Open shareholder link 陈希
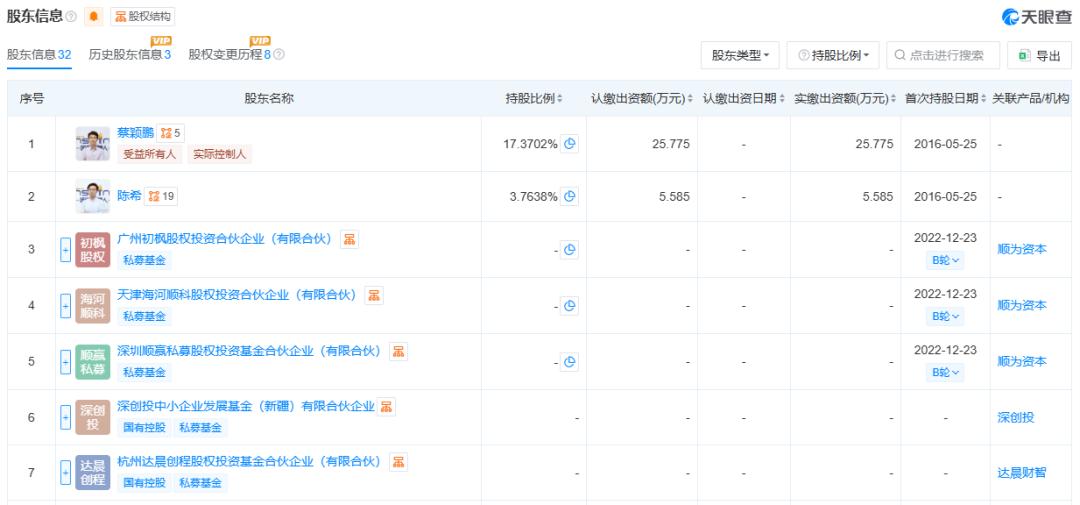This screenshot has width=1080, height=505. click(x=129, y=196)
